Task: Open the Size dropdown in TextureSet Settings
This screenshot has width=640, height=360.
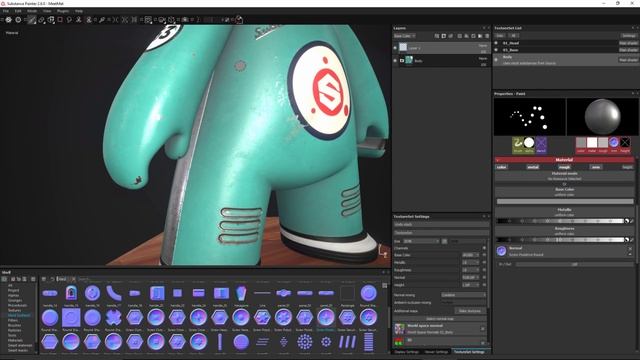Action: click(x=422, y=241)
